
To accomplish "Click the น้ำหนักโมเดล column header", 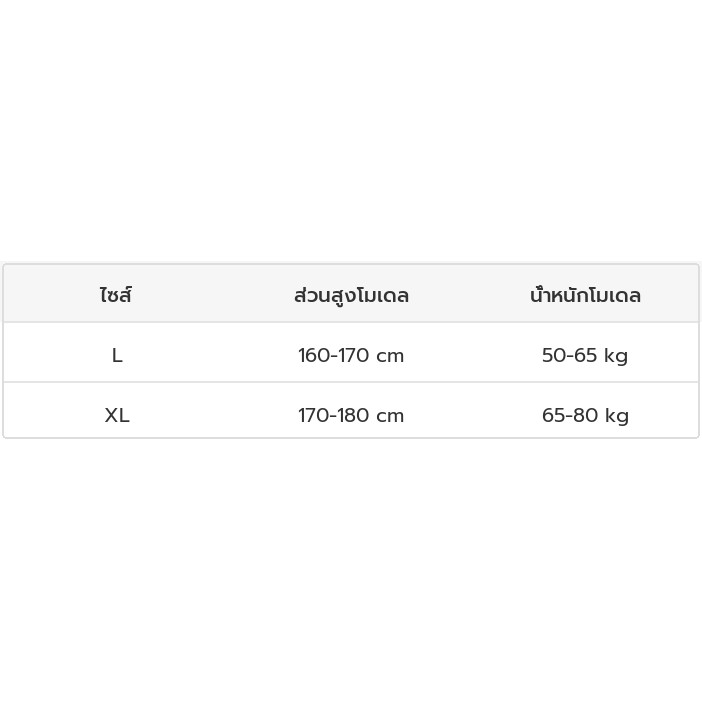I will point(585,295).
